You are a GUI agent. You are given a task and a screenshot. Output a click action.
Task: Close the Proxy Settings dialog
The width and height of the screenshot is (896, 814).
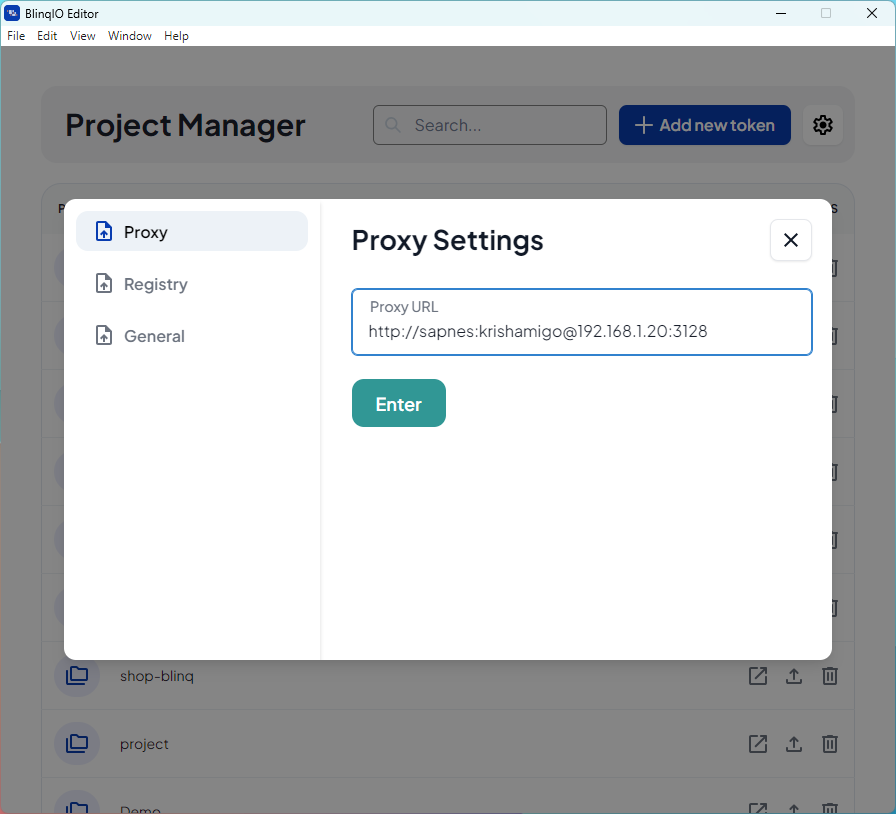(791, 240)
